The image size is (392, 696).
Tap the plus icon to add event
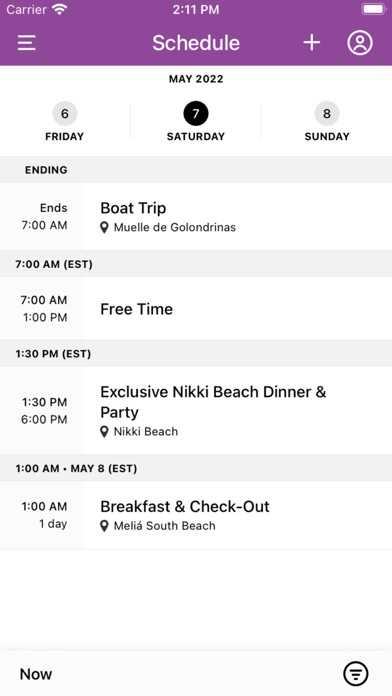[x=312, y=43]
